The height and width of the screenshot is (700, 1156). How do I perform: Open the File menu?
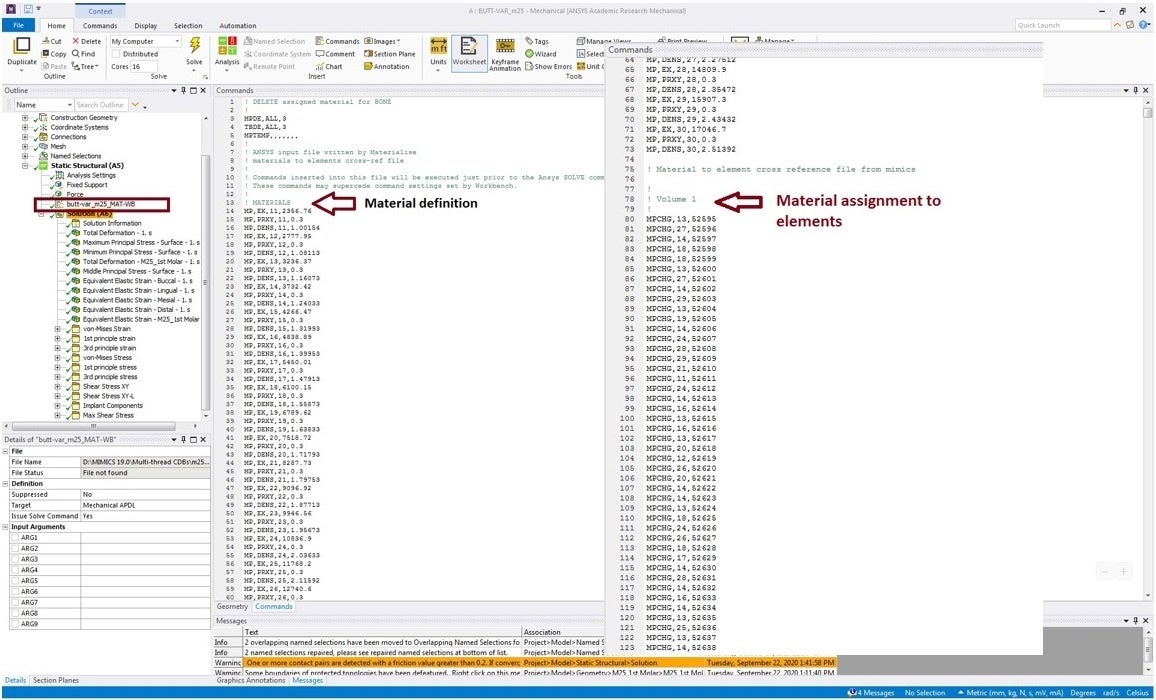[x=18, y=26]
